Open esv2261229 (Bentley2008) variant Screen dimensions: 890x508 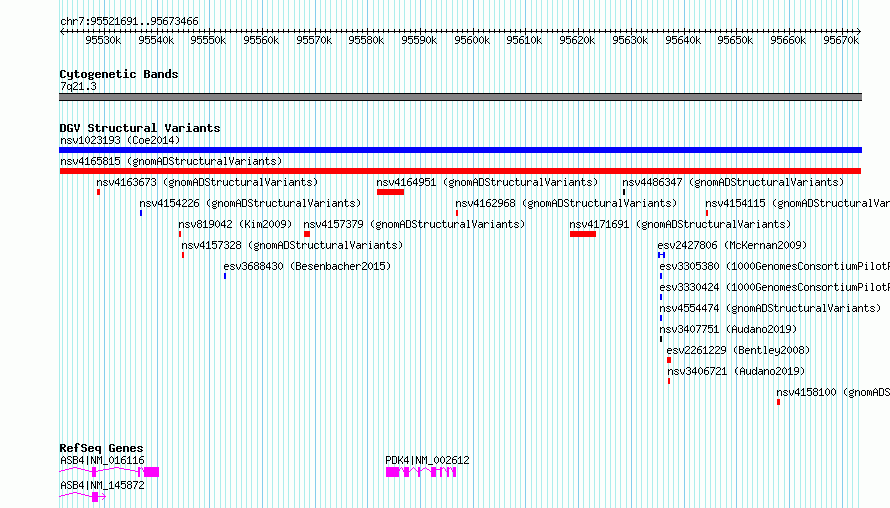(x=738, y=350)
